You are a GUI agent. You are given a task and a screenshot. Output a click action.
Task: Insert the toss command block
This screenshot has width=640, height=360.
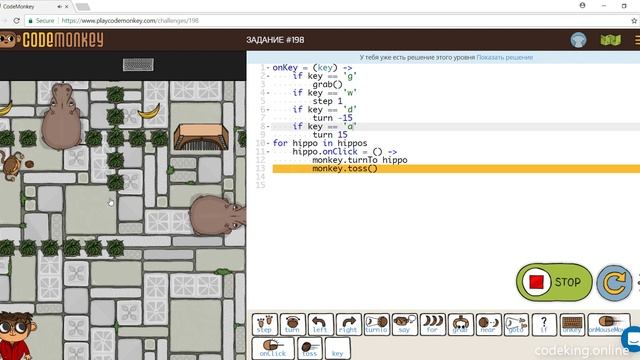pos(309,348)
